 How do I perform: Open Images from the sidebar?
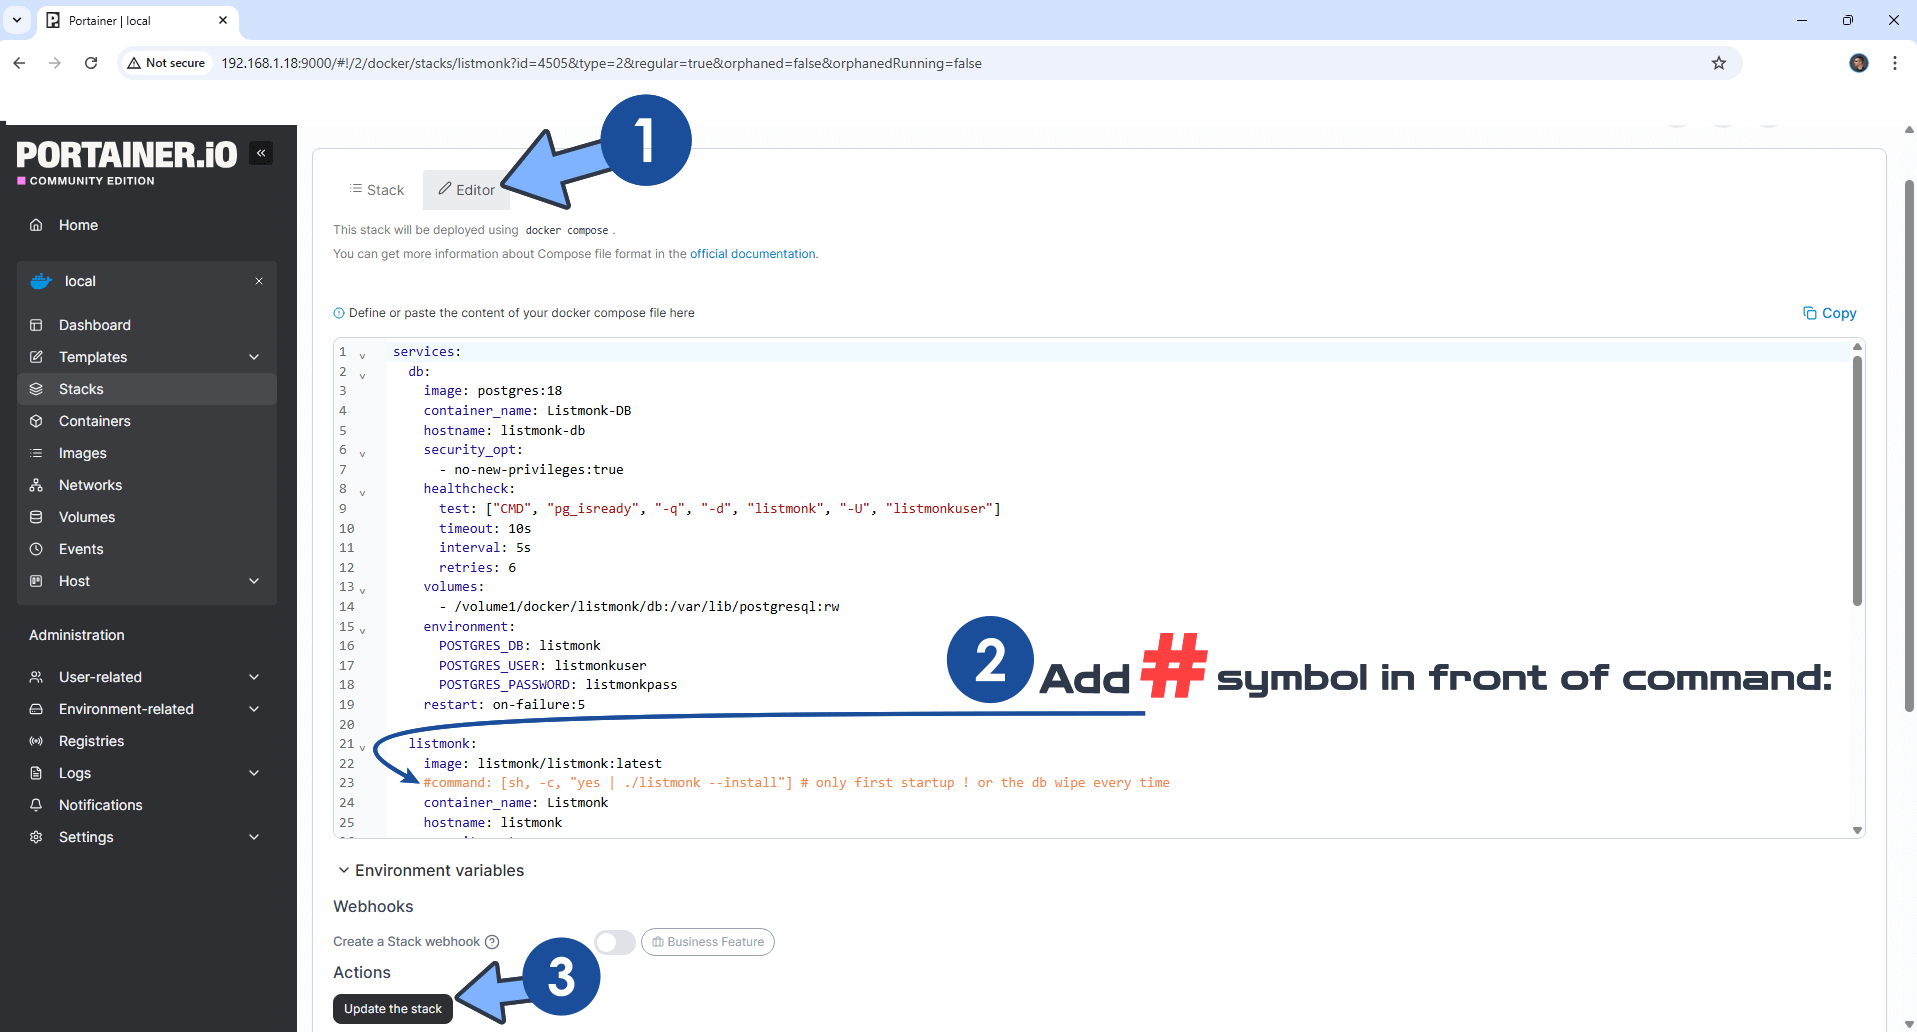(x=82, y=453)
